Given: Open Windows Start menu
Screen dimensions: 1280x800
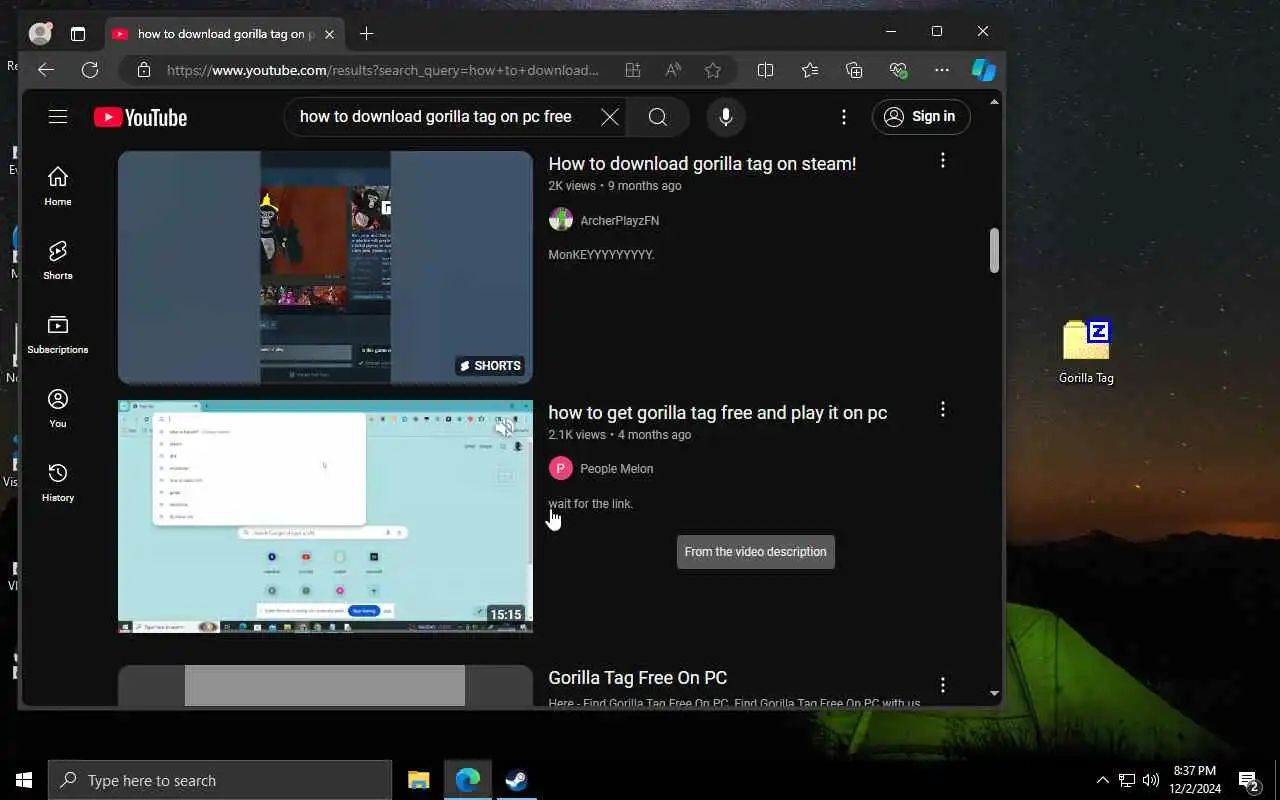Looking at the screenshot, I should click(24, 780).
